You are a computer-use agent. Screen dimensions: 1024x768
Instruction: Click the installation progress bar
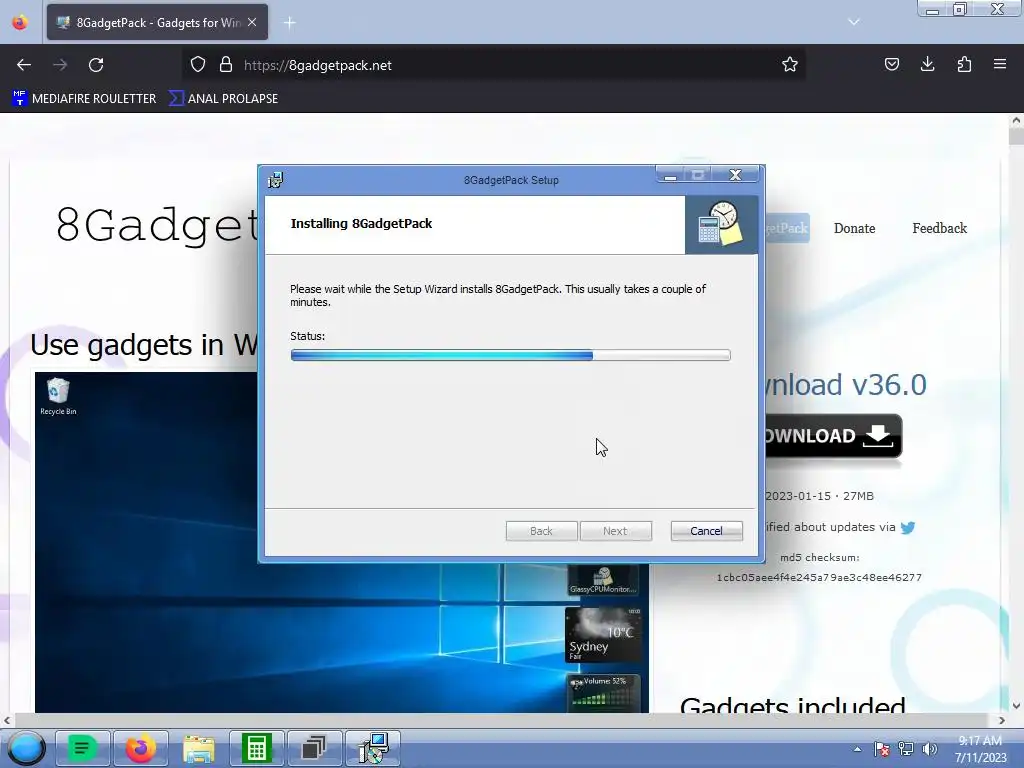coord(510,355)
